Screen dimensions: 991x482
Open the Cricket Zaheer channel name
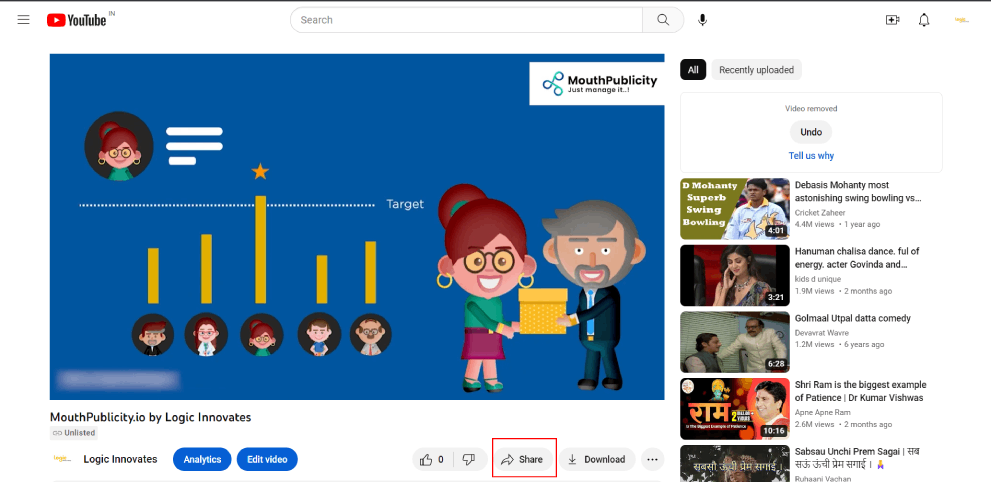820,213
